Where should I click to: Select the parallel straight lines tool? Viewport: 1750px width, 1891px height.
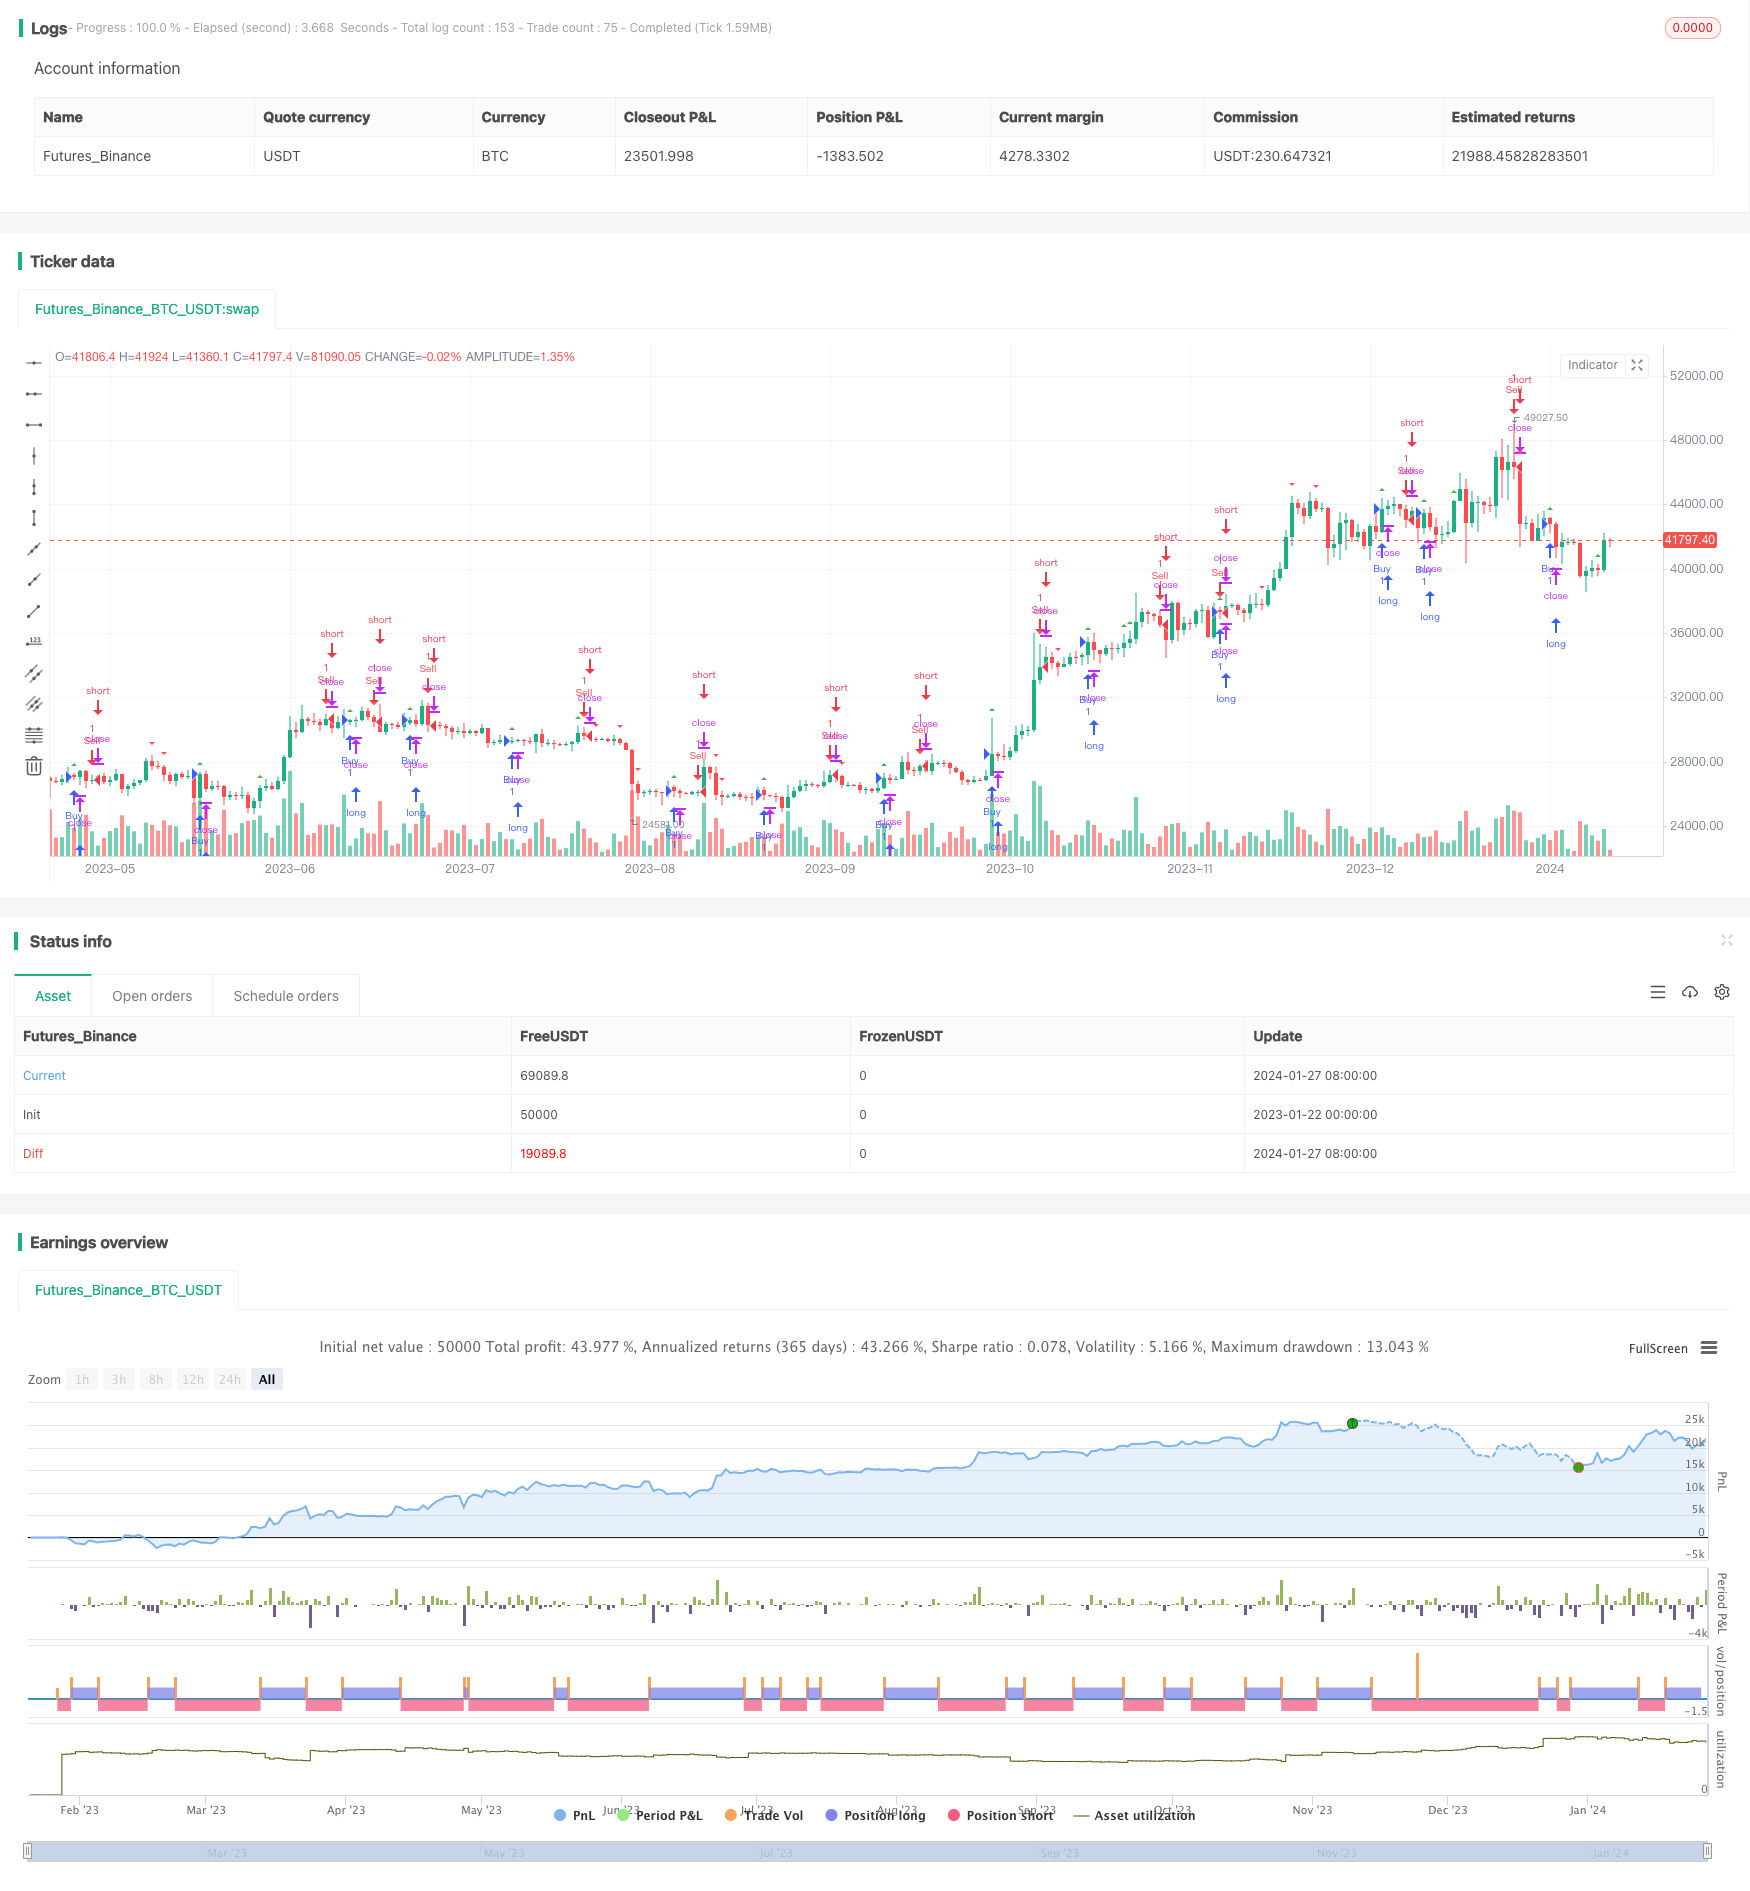coord(34,704)
